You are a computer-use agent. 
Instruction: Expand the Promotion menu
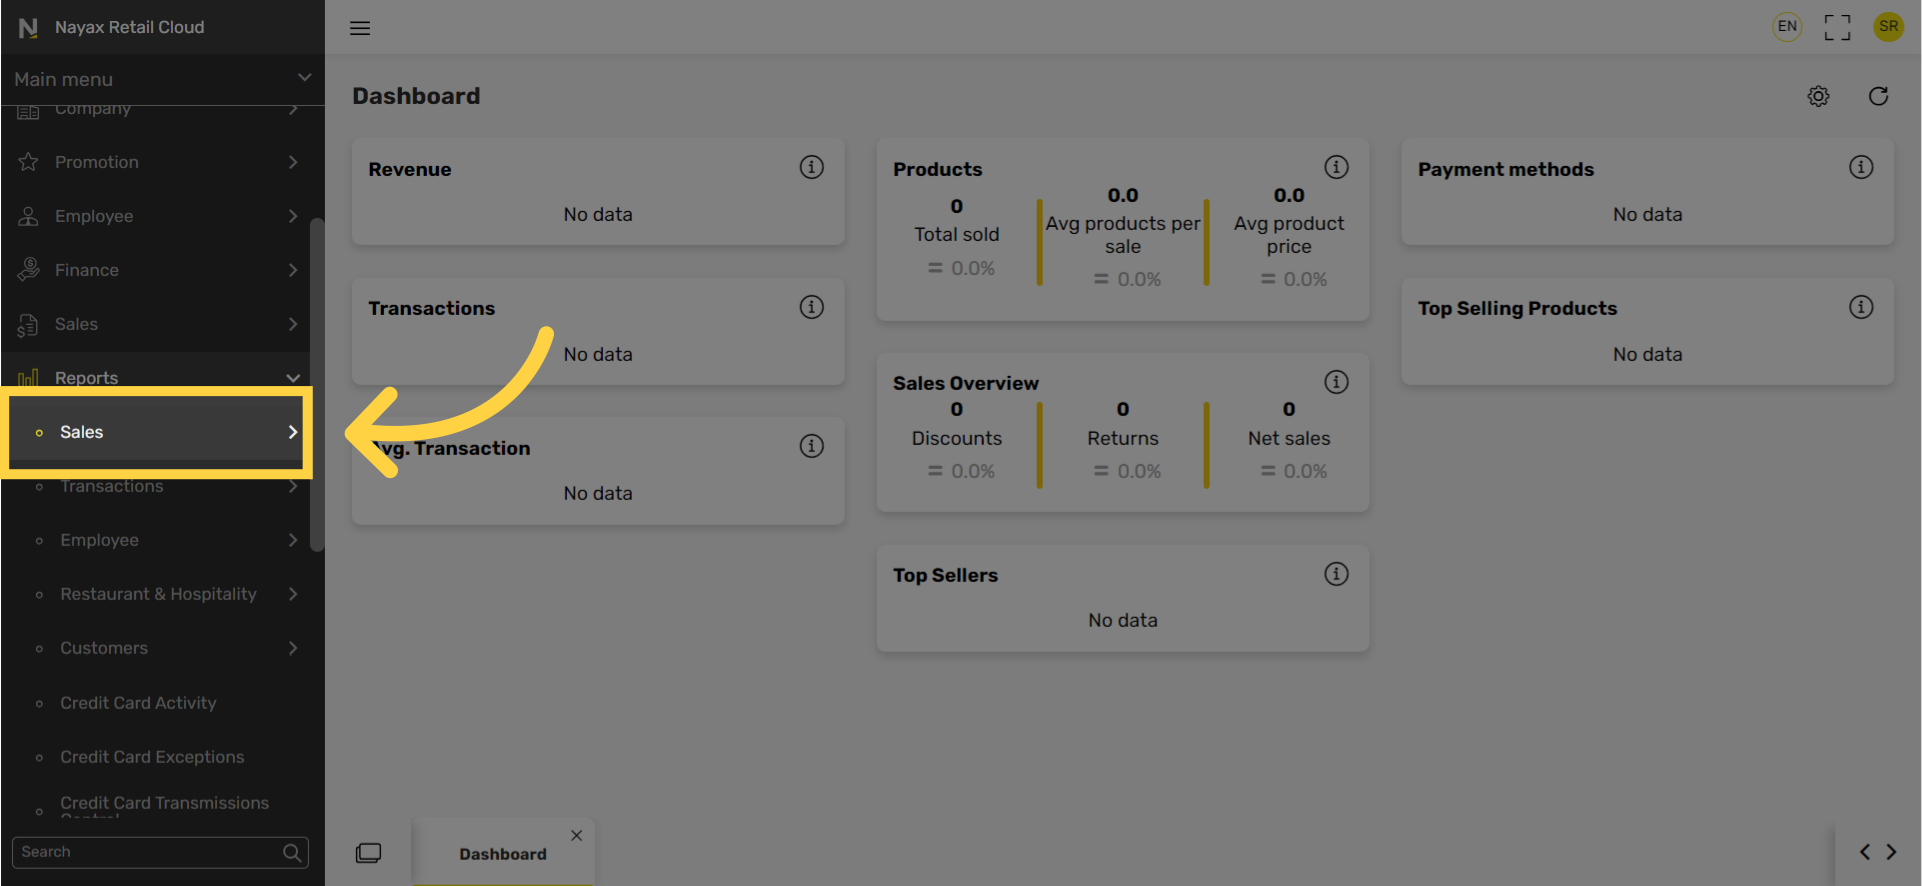[x=157, y=162]
